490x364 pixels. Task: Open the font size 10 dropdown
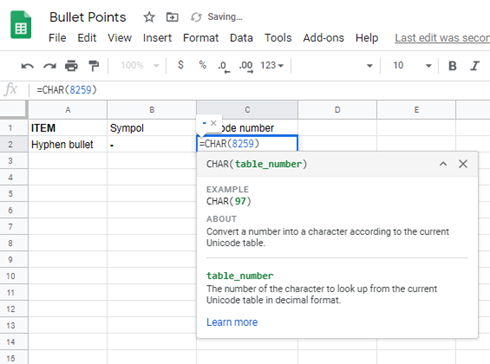pyautogui.click(x=412, y=65)
